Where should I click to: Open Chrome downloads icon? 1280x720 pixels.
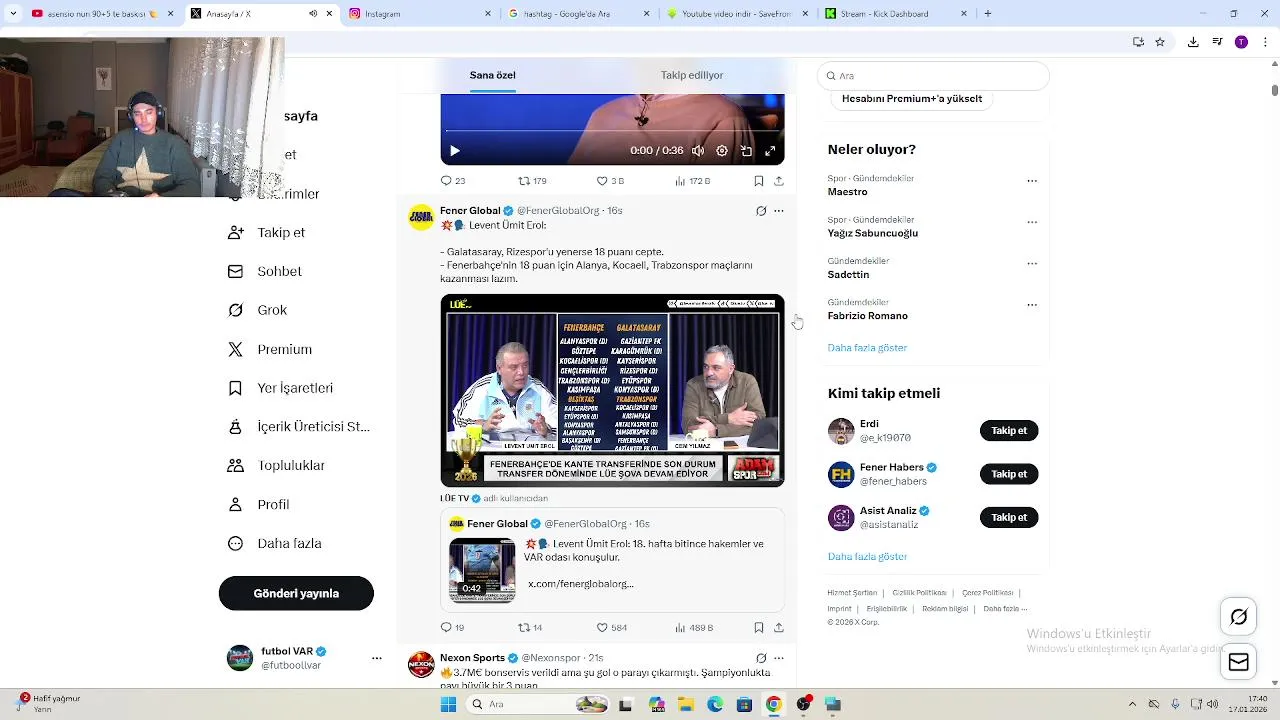point(1193,42)
